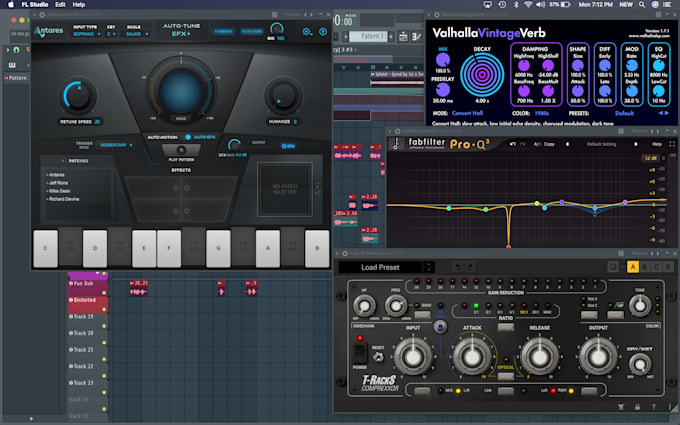Open T-Racks help question mark

tap(654, 407)
